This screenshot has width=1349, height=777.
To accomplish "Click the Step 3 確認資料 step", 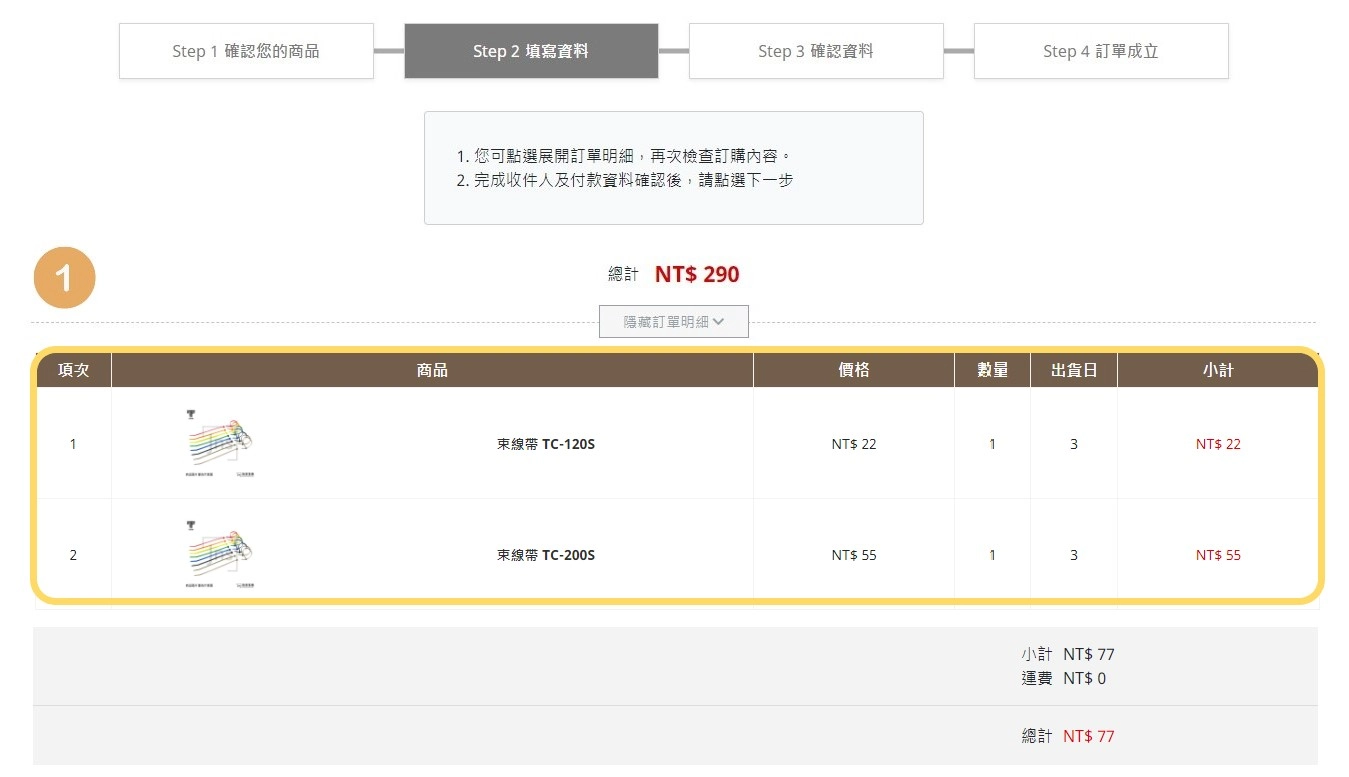I will [x=816, y=51].
